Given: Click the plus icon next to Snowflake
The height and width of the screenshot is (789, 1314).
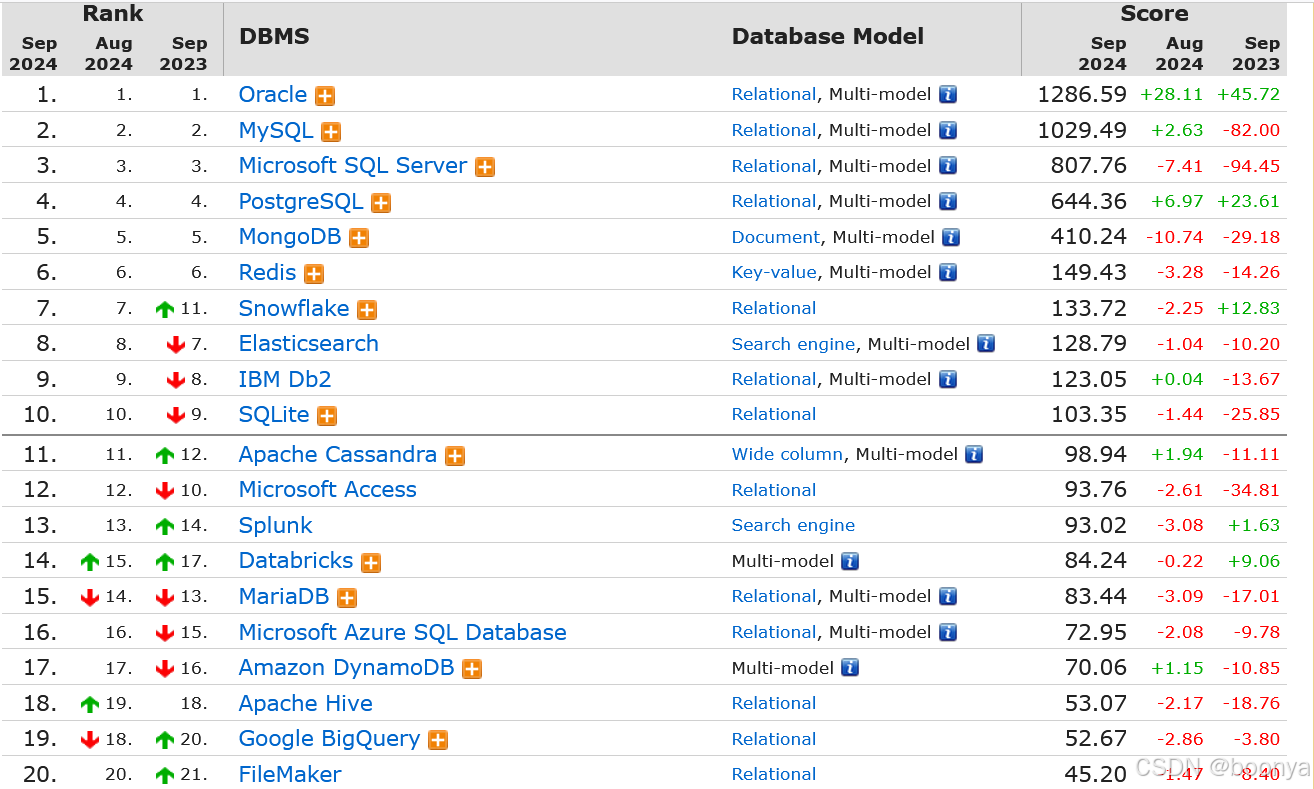Looking at the screenshot, I should pyautogui.click(x=367, y=310).
